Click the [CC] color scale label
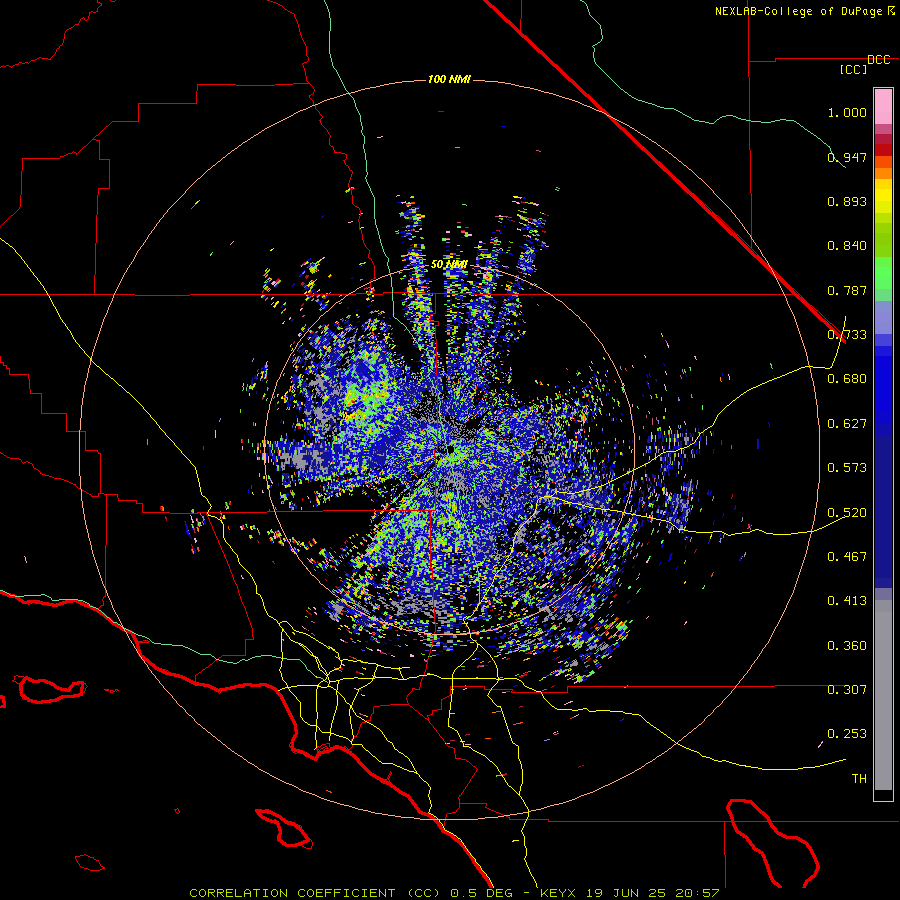The width and height of the screenshot is (900, 900). pos(854,69)
